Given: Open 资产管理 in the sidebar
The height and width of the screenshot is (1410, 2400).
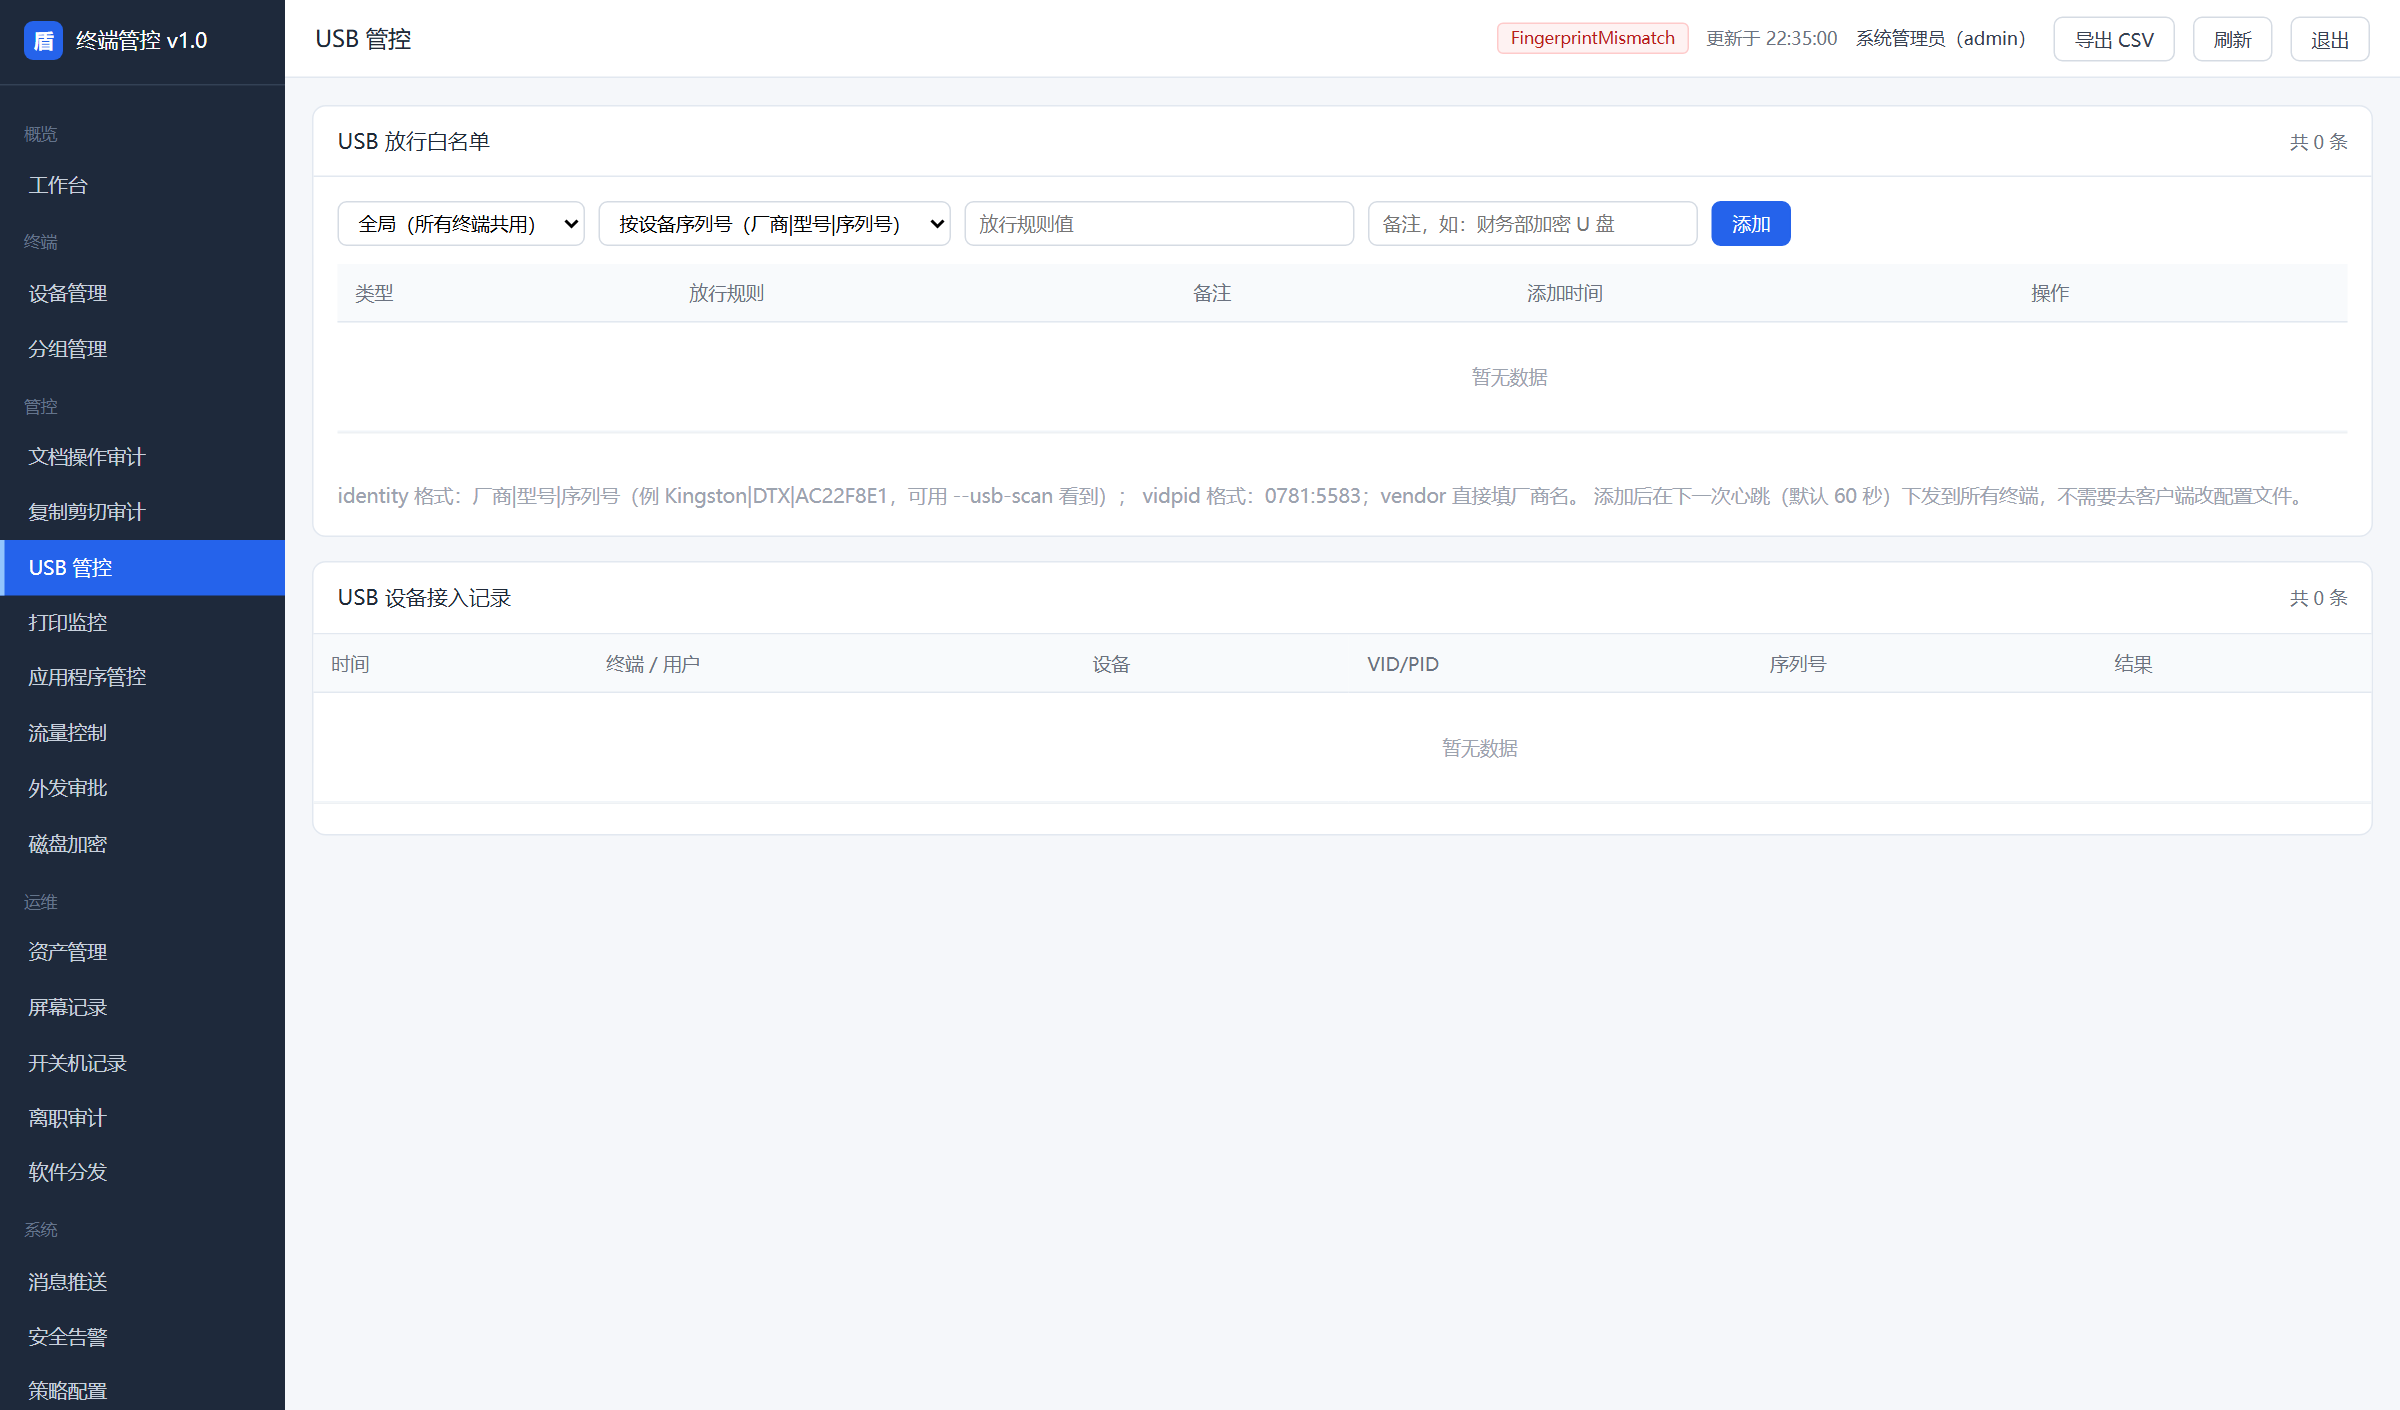Looking at the screenshot, I should (x=142, y=952).
